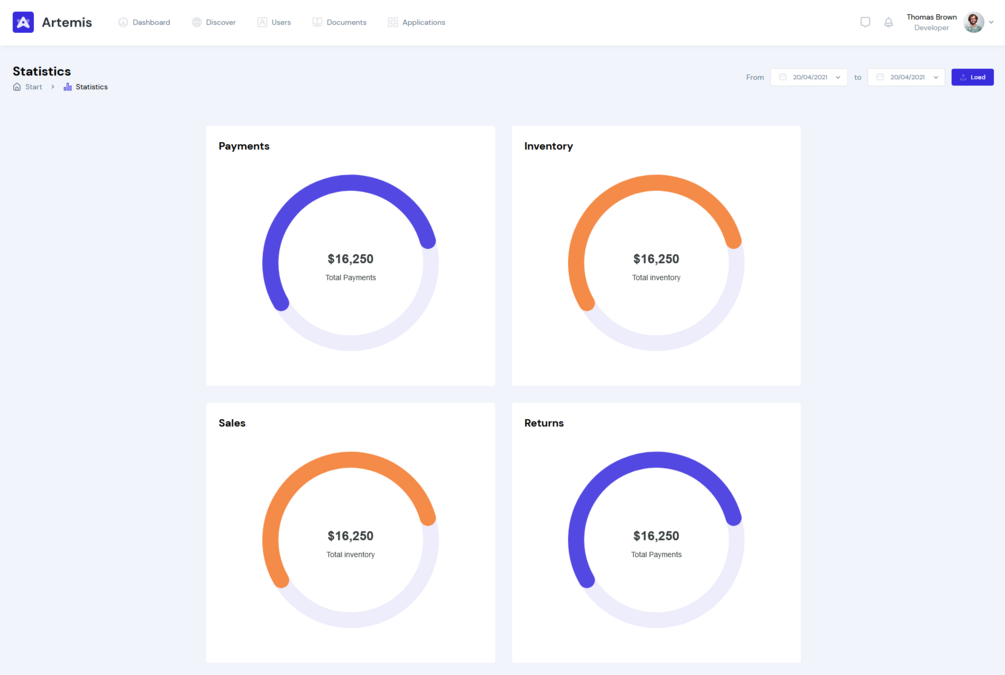The height and width of the screenshot is (675, 1005).
Task: Go to Start breadcrumb link
Action: tap(33, 87)
